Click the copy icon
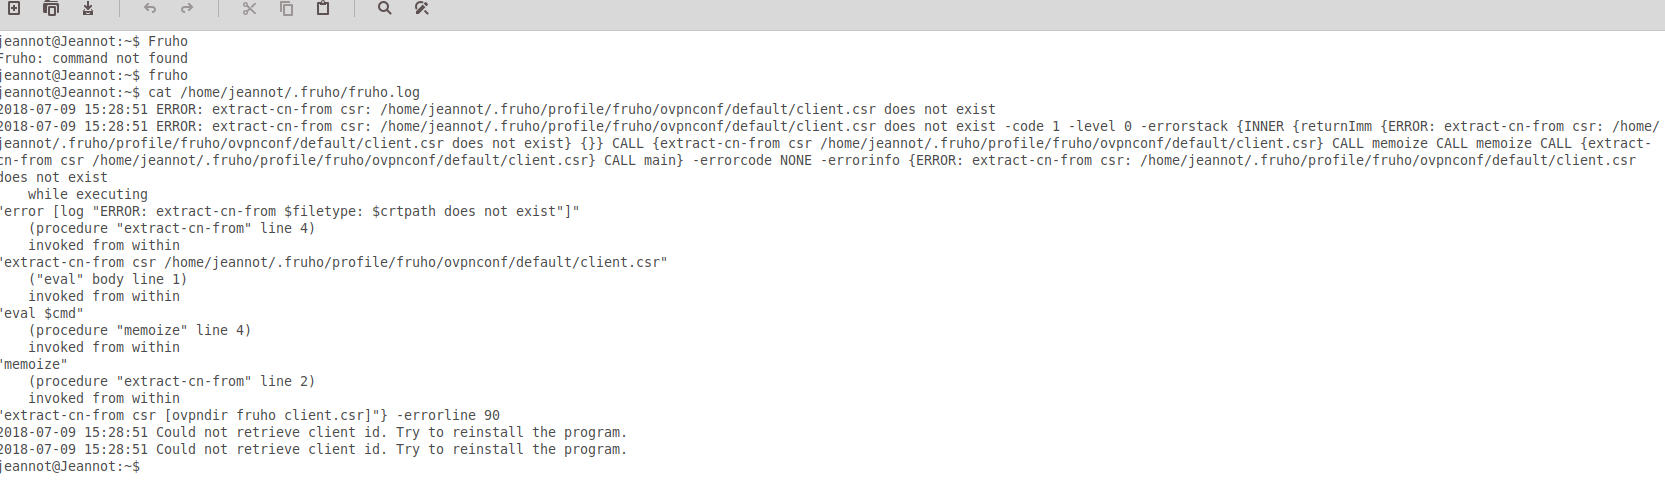1665x486 pixels. (x=286, y=8)
